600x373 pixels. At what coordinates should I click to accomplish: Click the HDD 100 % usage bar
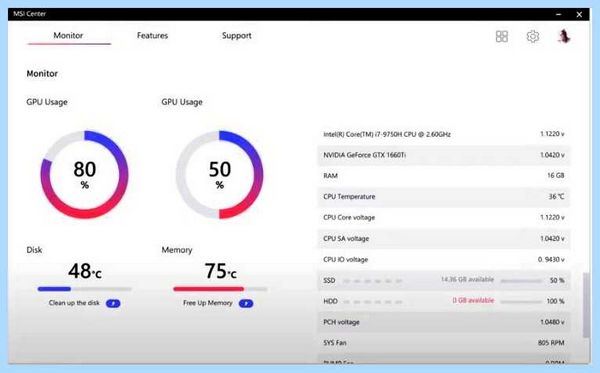[521, 301]
